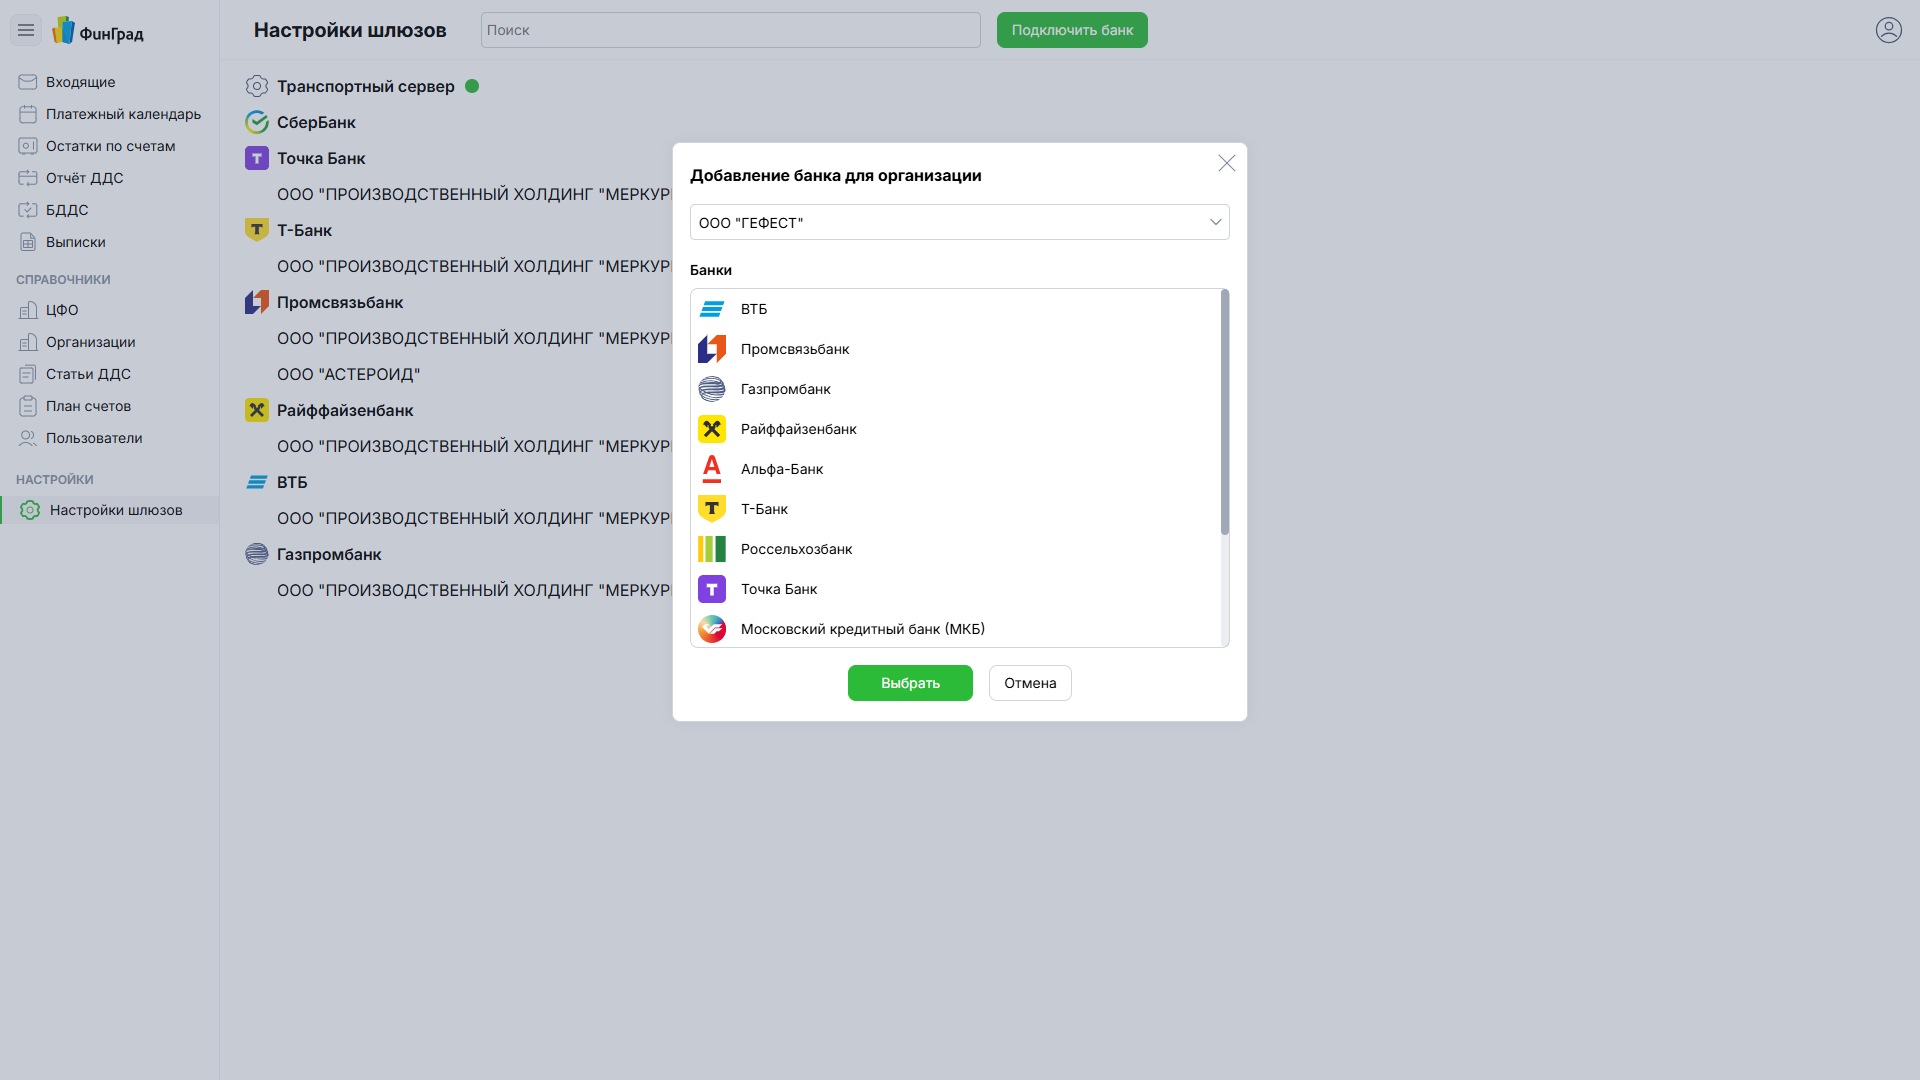Open the user profile icon
The height and width of the screenshot is (1080, 1920).
(1888, 30)
